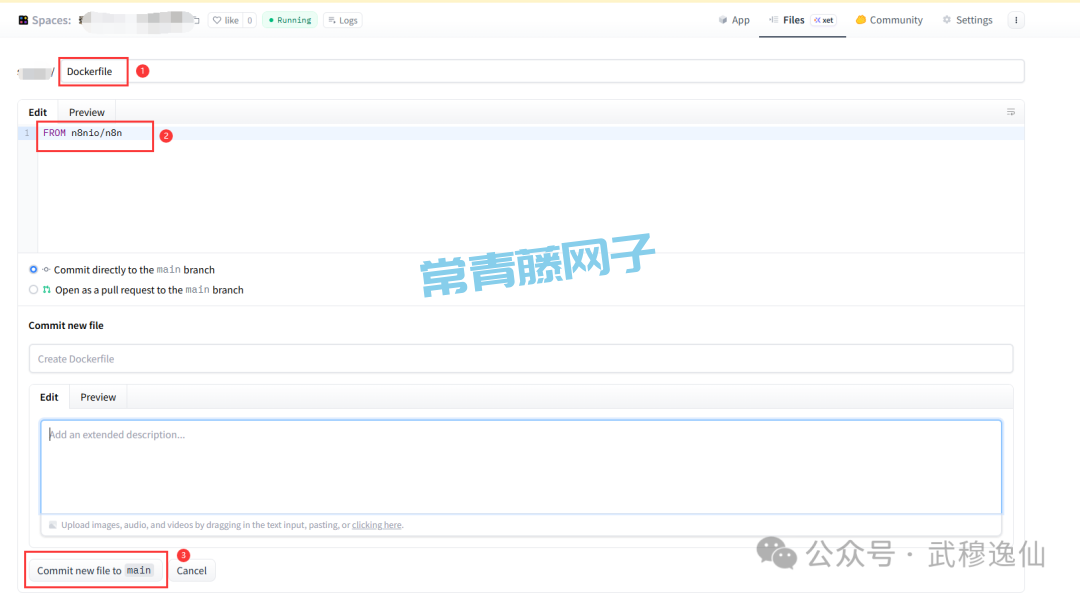The height and width of the screenshot is (597, 1080).
Task: Select Commit directly to the main branch
Action: [x=33, y=270]
